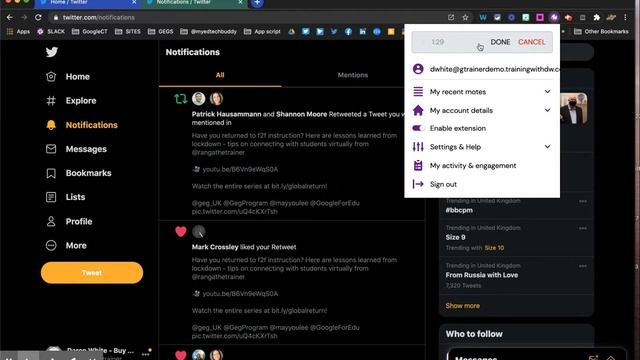The image size is (640, 360).
Task: Open the youtu.be/B6Vn9eWqS0A link in retweet notification
Action: (240, 169)
